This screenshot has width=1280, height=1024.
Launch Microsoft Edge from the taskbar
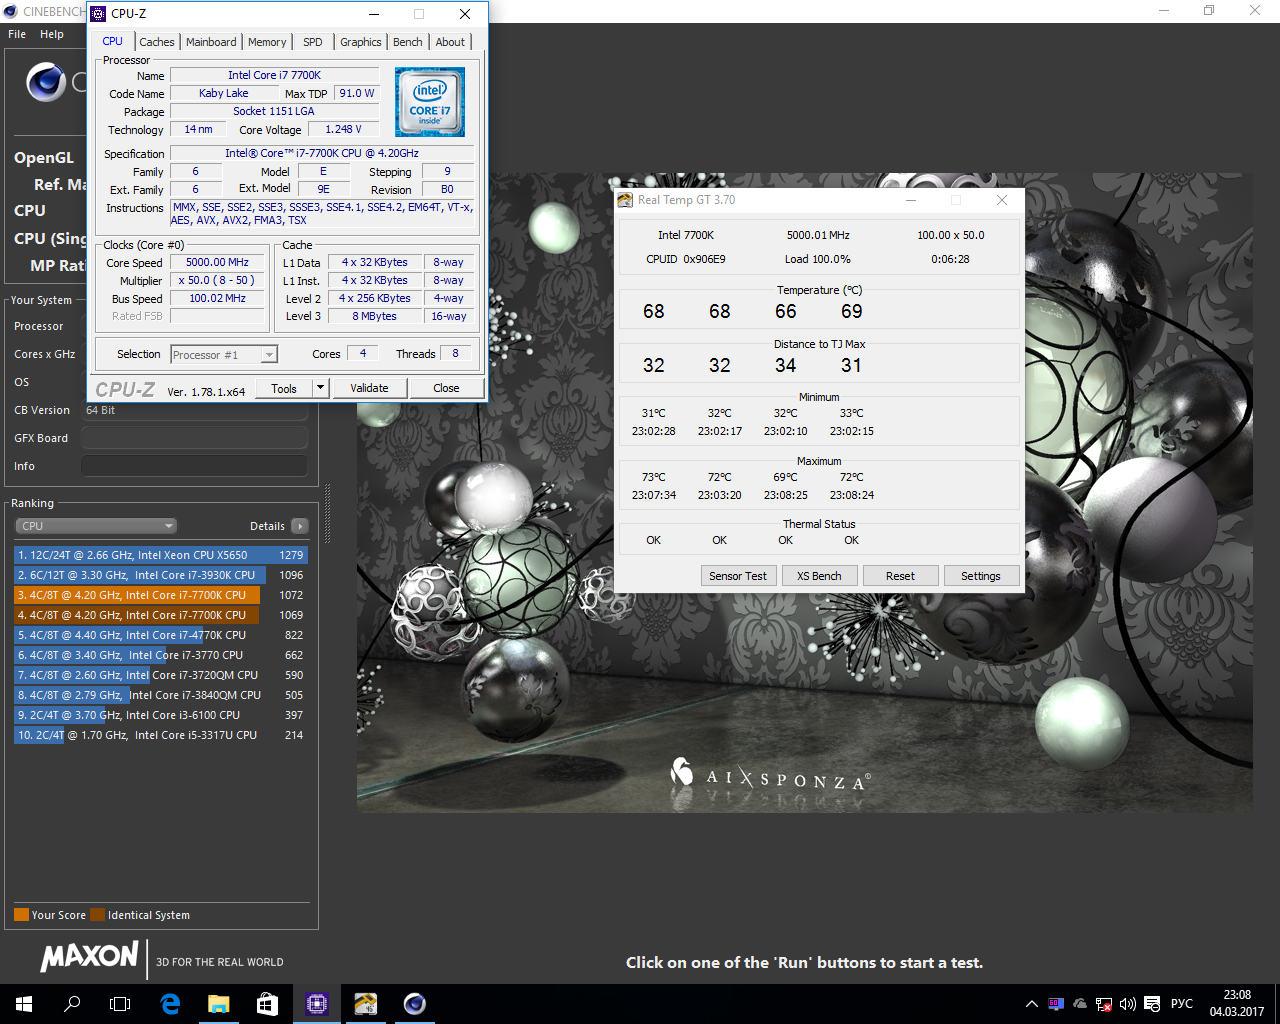(170, 1004)
